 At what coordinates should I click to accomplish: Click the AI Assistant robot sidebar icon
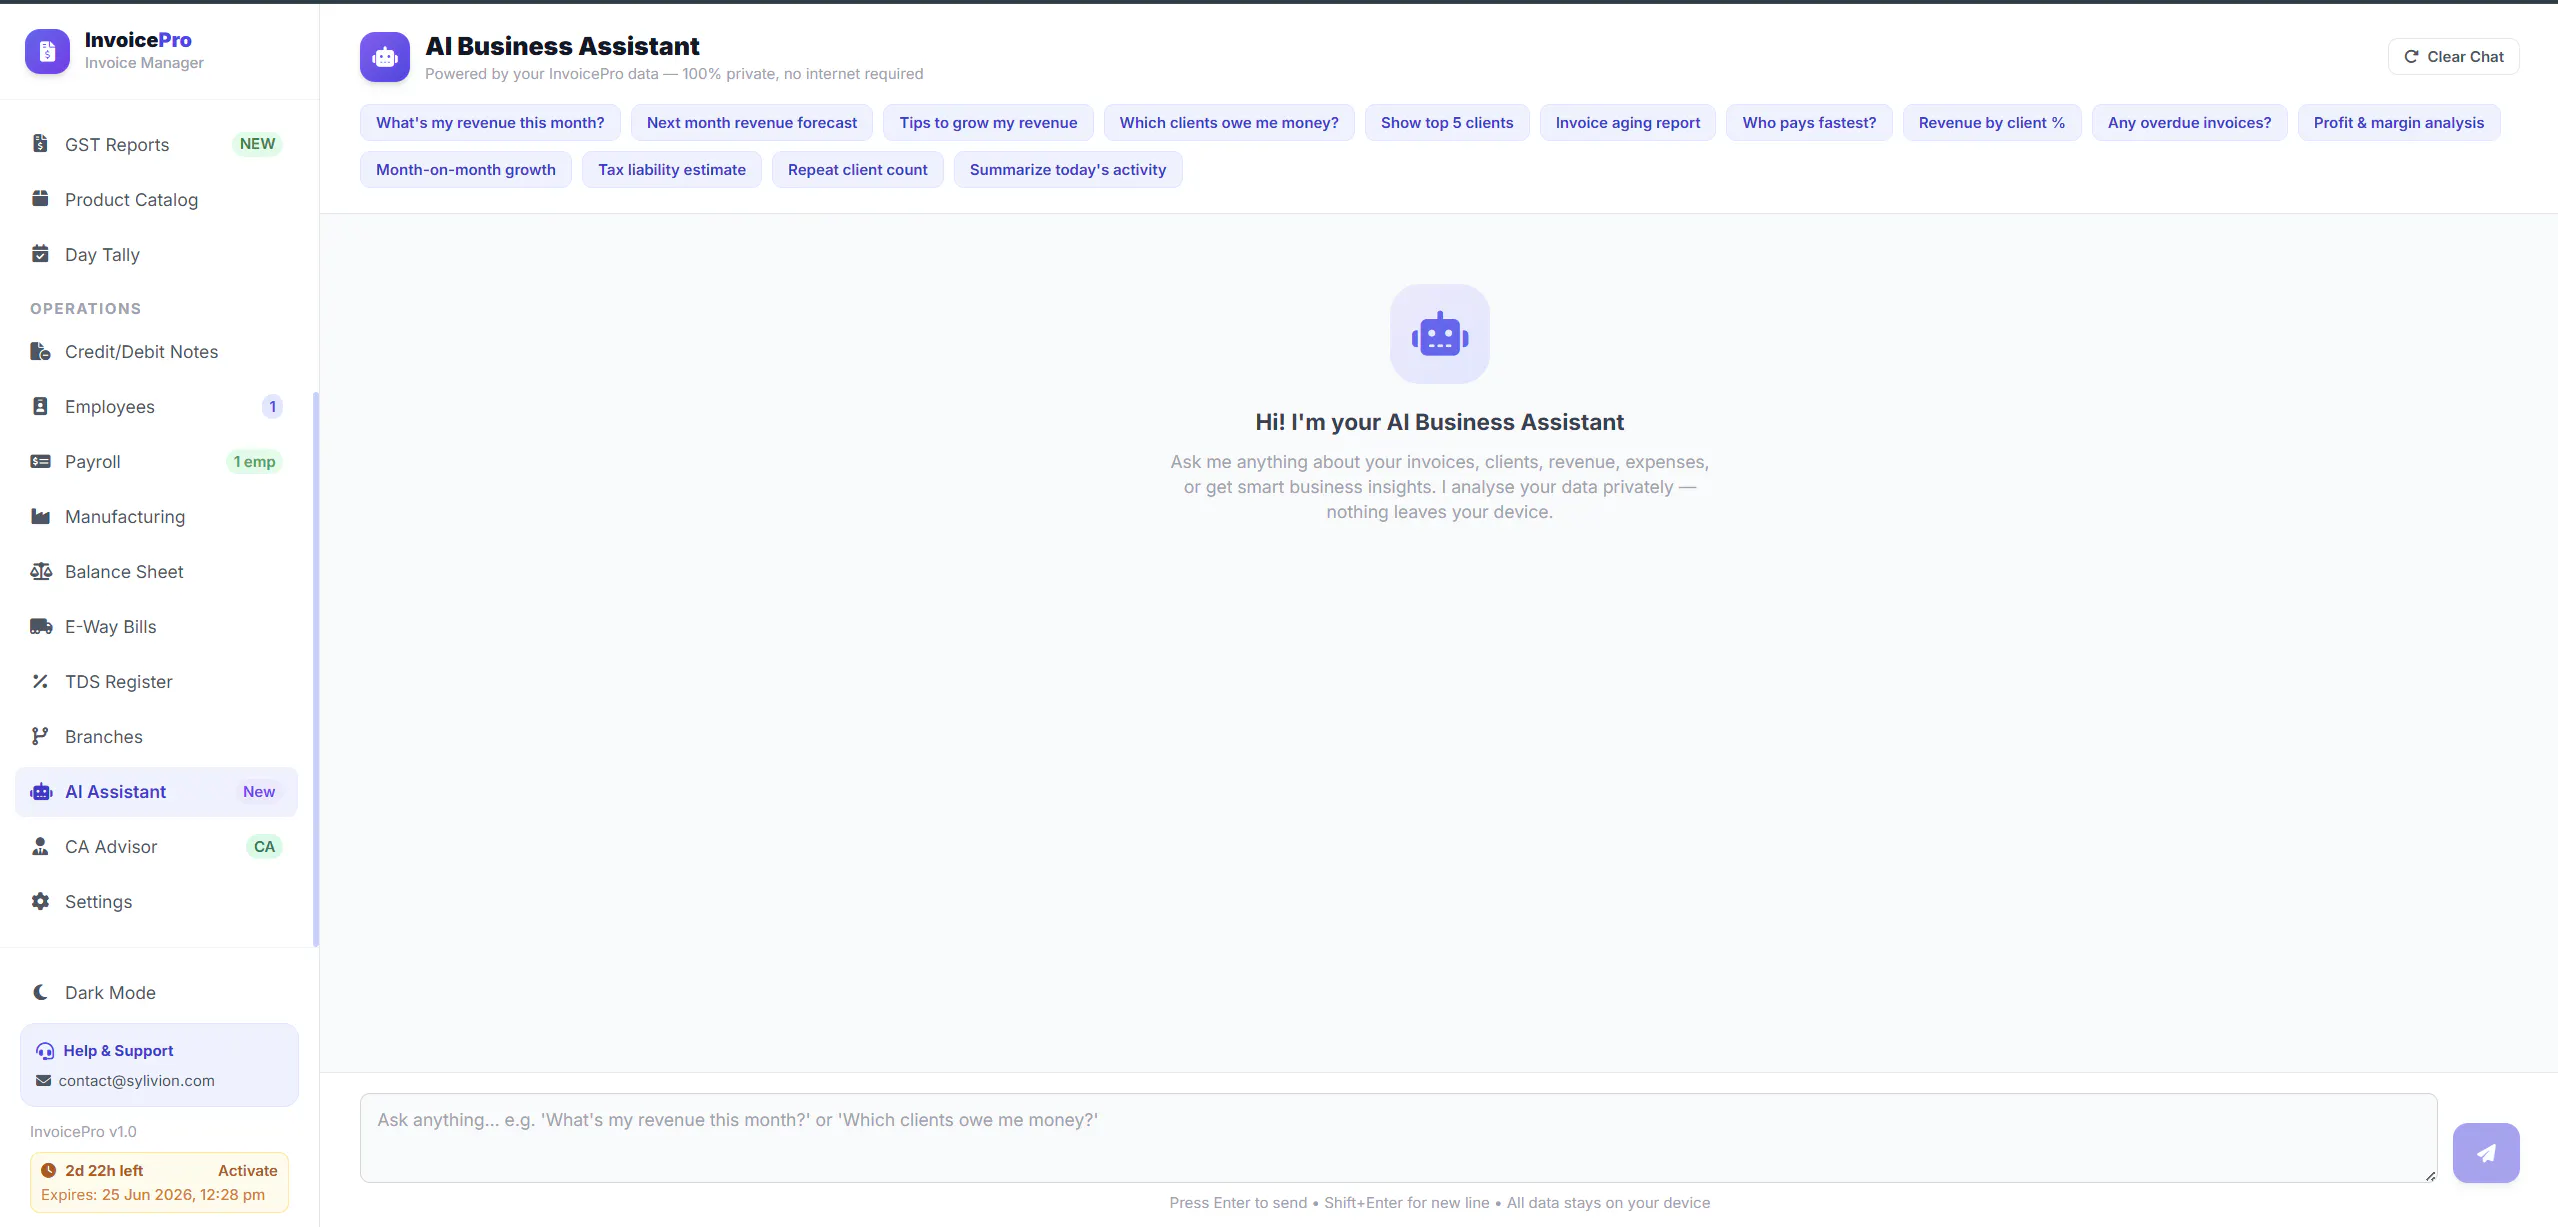click(41, 792)
